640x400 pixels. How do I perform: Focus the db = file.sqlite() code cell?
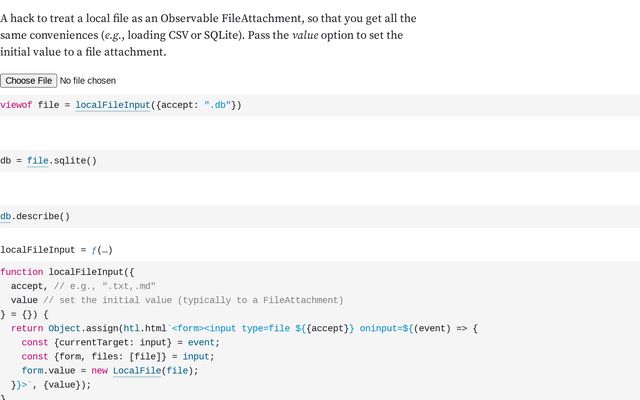coord(320,161)
